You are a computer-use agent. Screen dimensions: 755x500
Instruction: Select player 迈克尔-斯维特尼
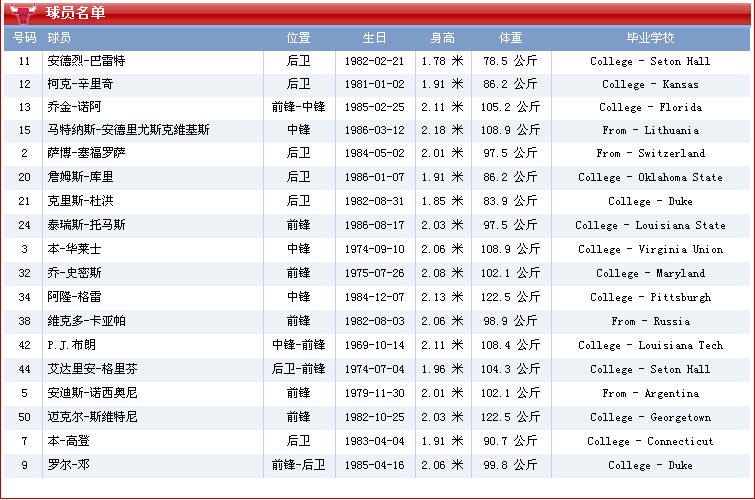tap(92, 417)
